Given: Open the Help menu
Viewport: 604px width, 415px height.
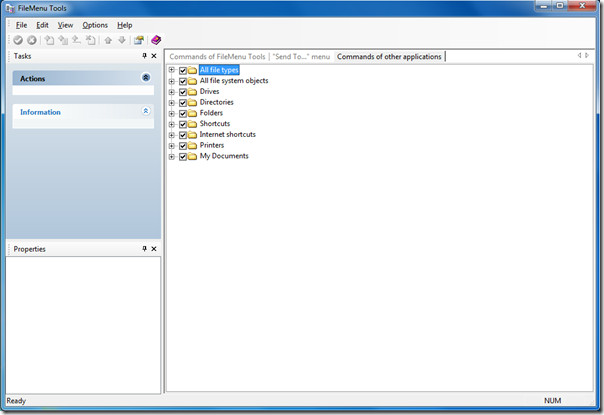Looking at the screenshot, I should 125,25.
